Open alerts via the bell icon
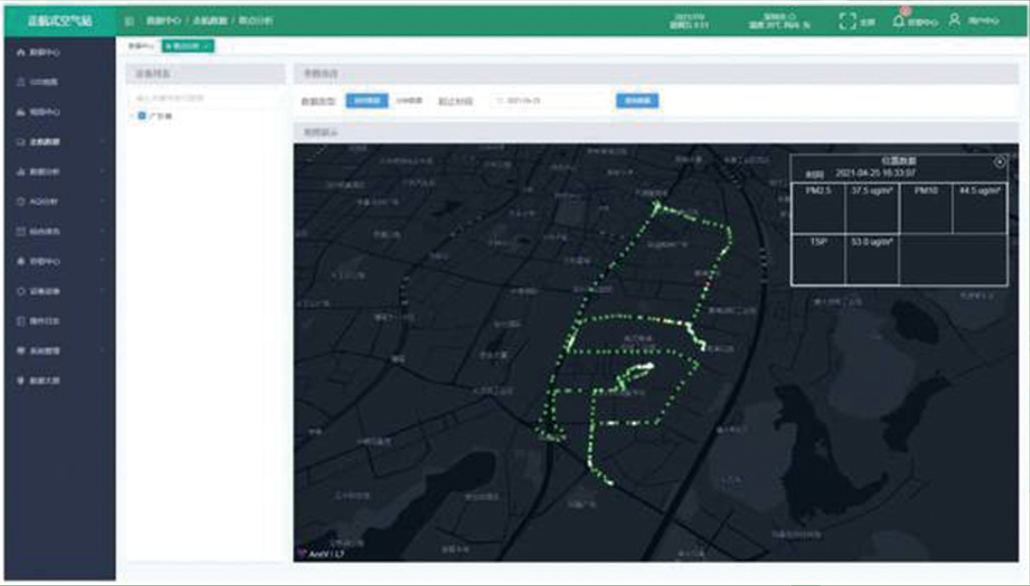 click(898, 21)
